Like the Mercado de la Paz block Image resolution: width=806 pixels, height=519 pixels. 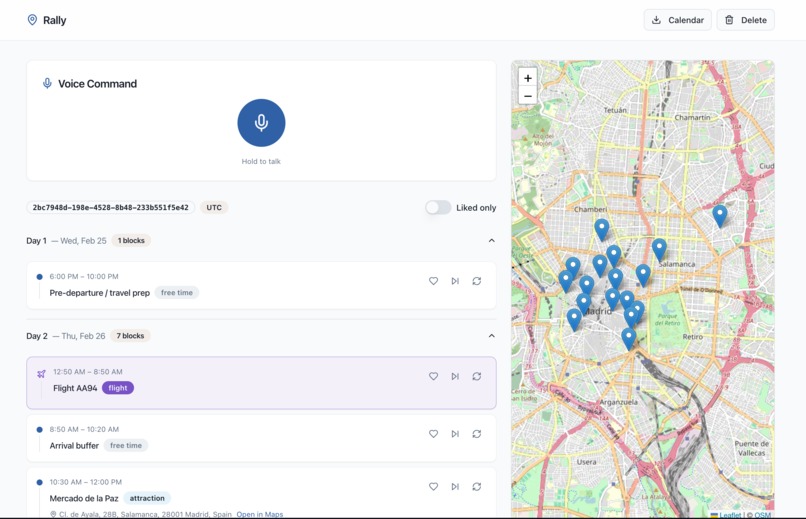433,486
